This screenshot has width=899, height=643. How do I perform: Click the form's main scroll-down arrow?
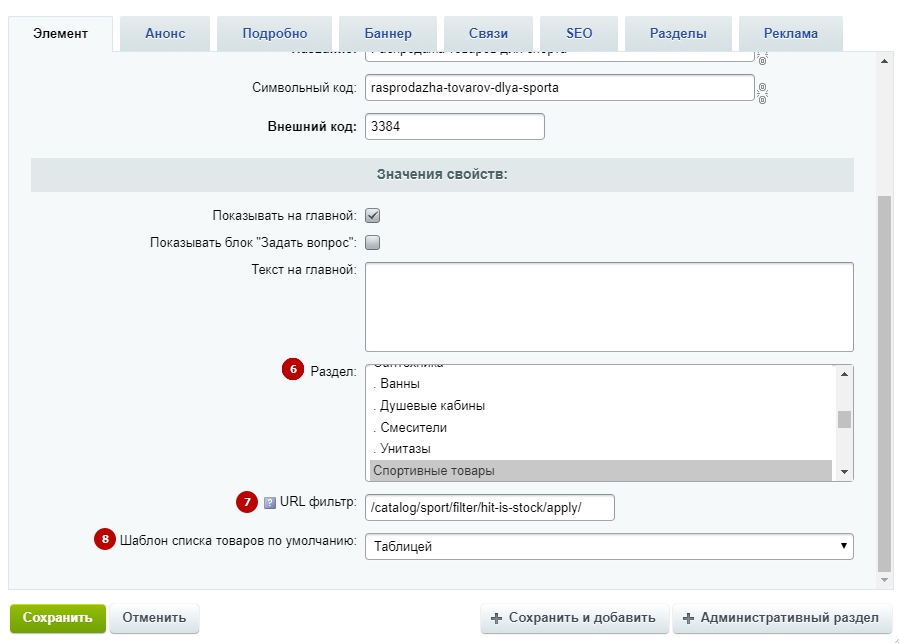[884, 580]
